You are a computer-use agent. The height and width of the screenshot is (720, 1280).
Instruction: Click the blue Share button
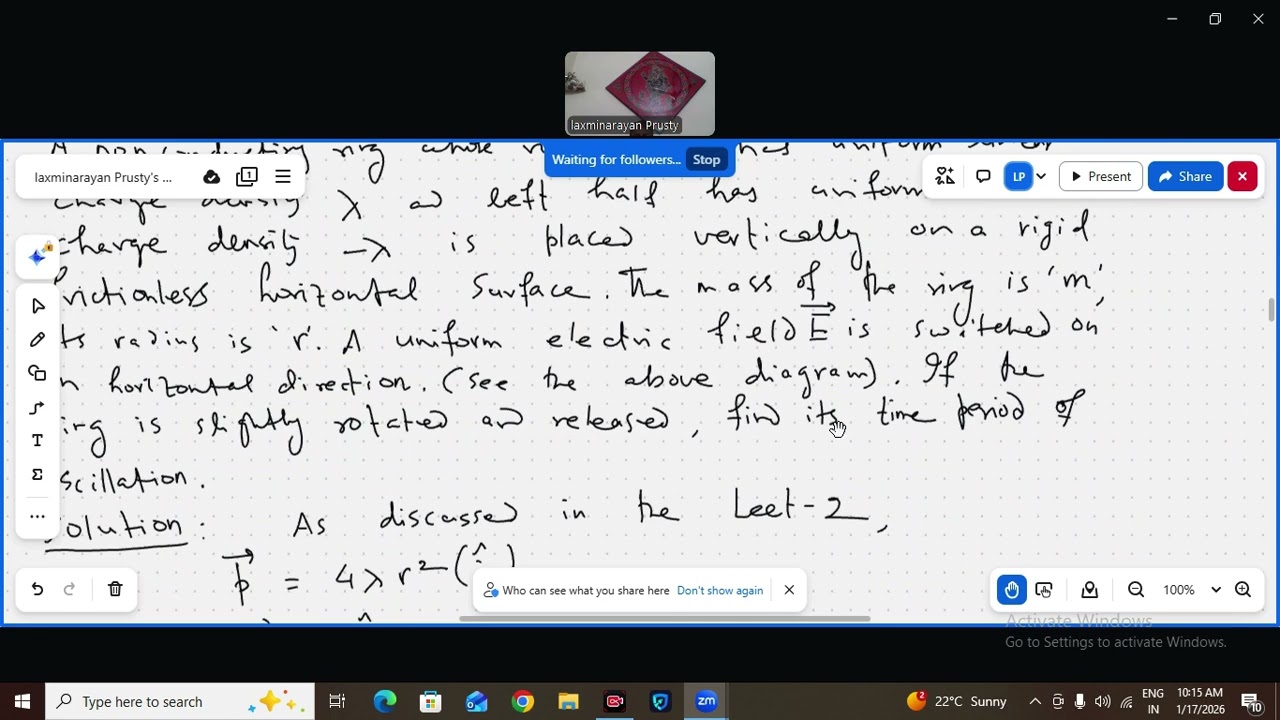point(1185,177)
